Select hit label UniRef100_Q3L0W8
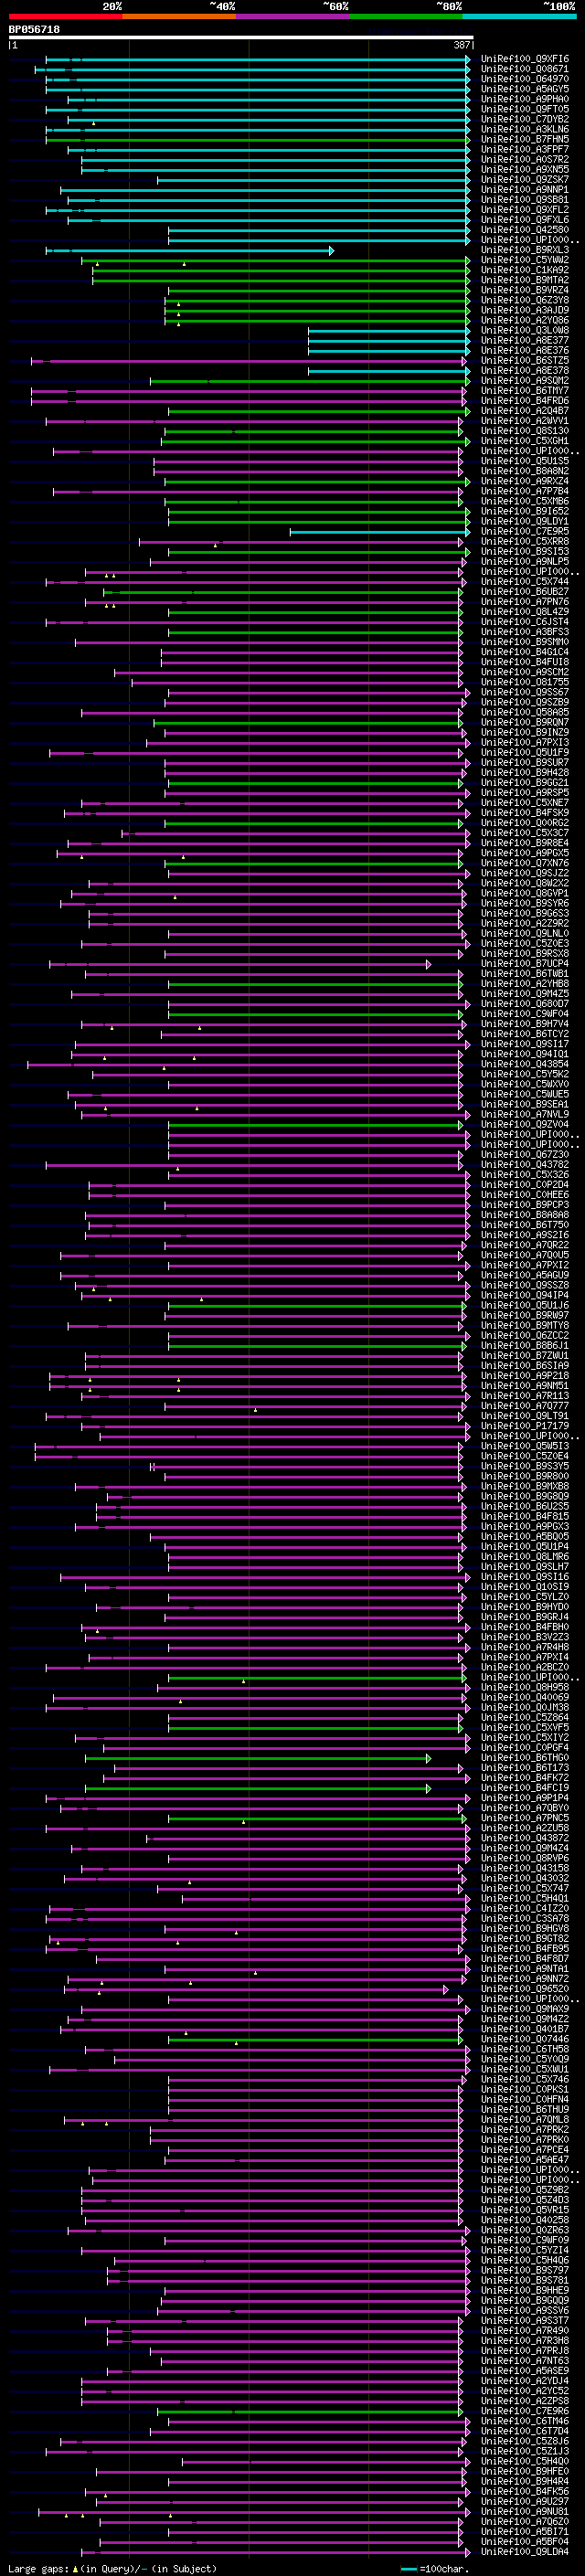The image size is (585, 2576). click(525, 330)
